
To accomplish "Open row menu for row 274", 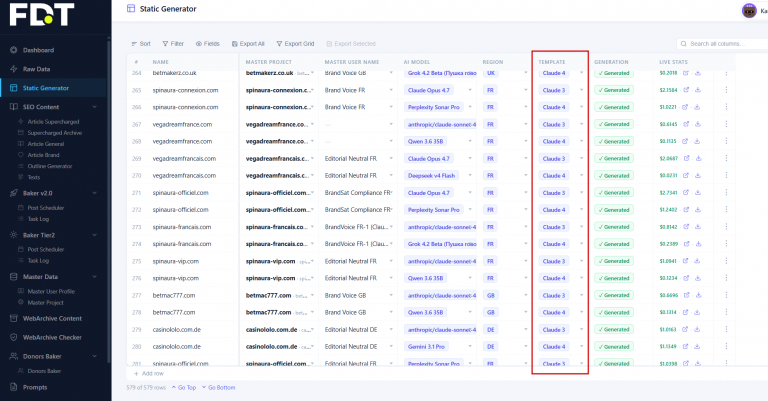I will click(726, 244).
